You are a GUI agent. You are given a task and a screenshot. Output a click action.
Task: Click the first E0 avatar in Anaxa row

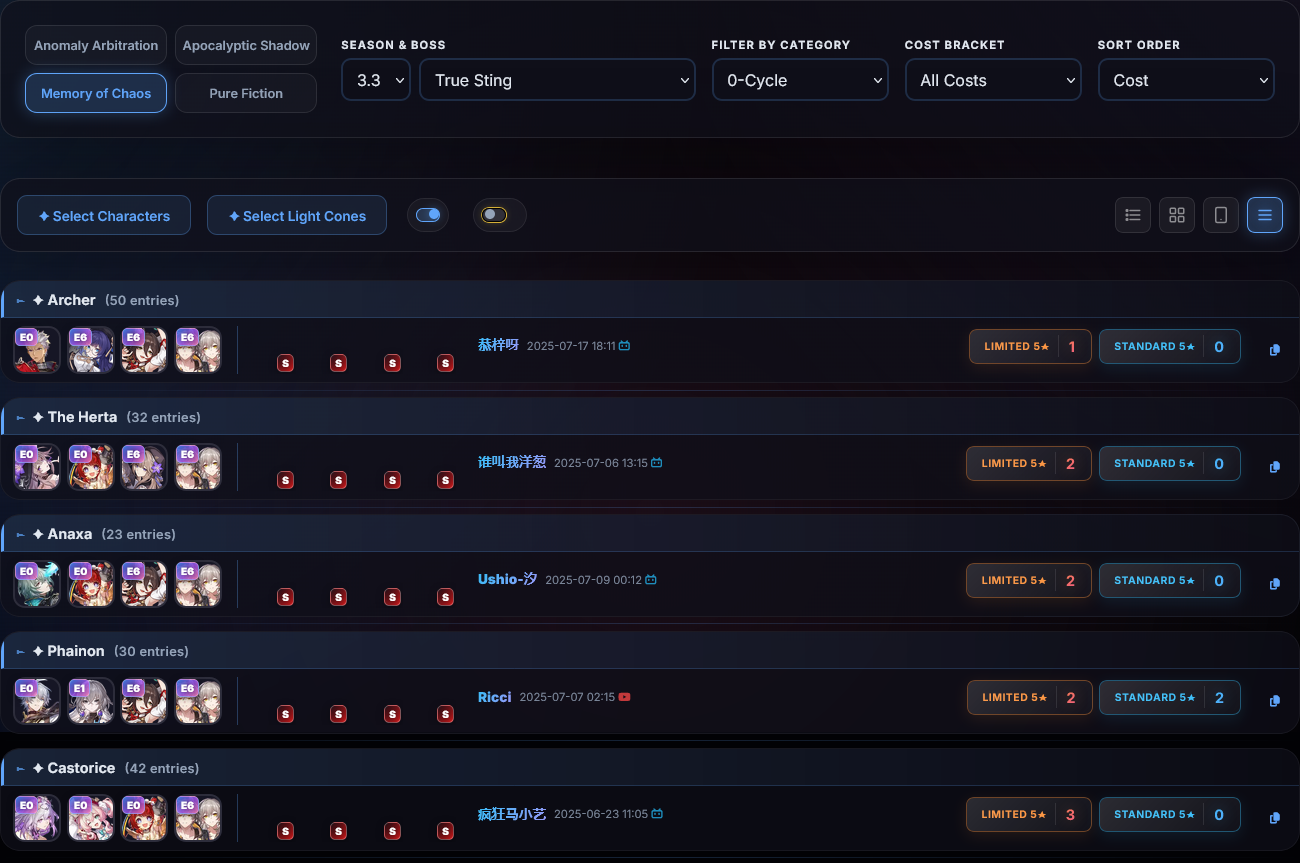coord(37,584)
